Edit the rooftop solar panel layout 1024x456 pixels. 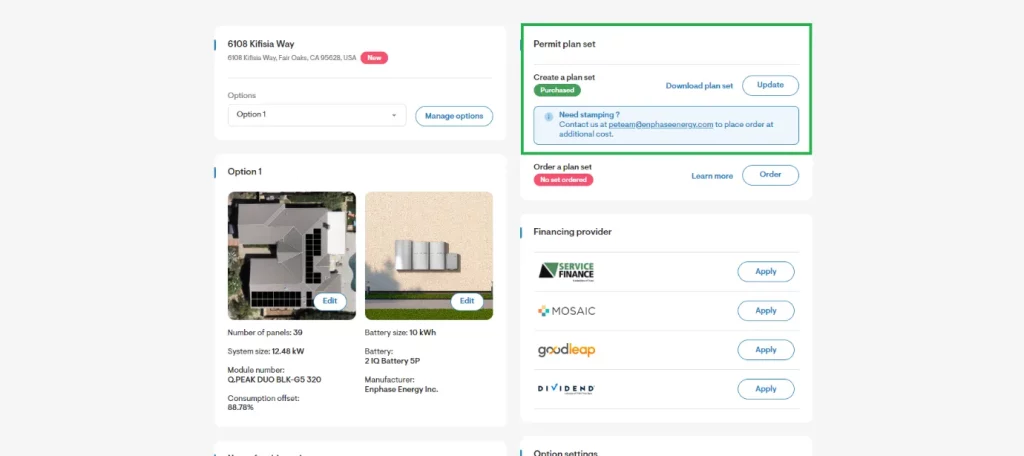(x=331, y=300)
